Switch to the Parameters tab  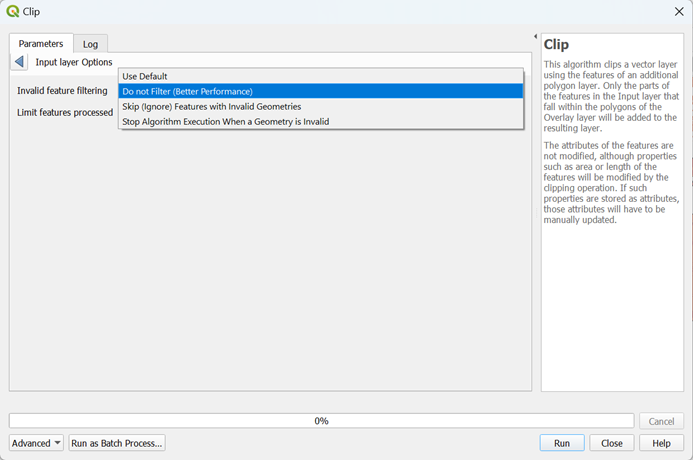41,44
